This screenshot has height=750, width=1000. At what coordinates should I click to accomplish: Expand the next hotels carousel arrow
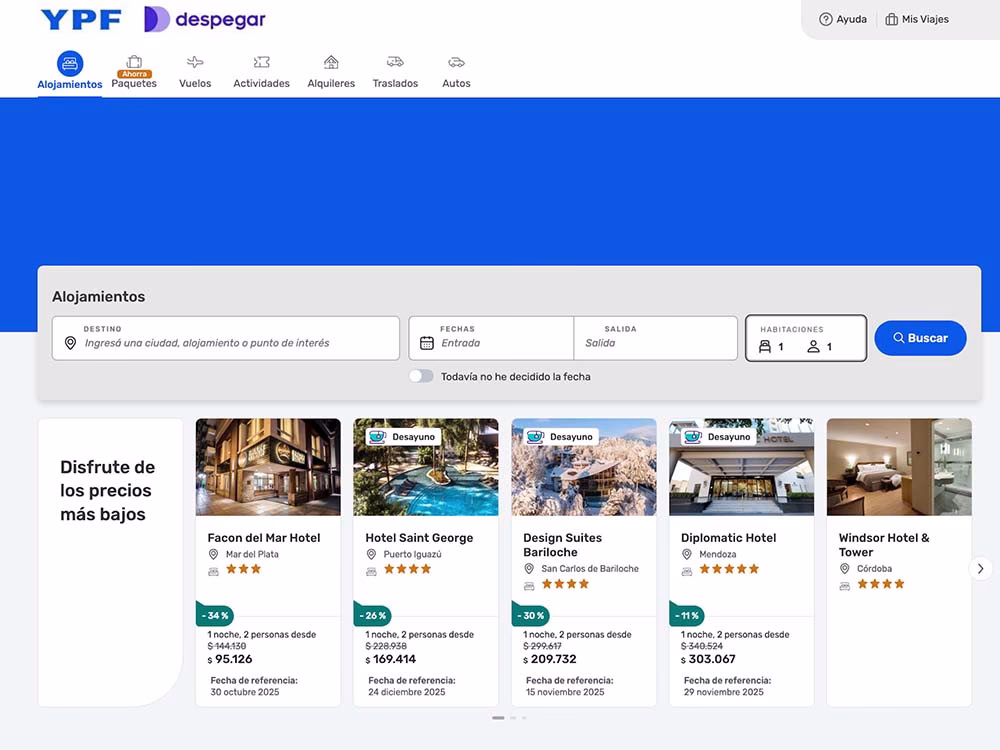tap(981, 568)
